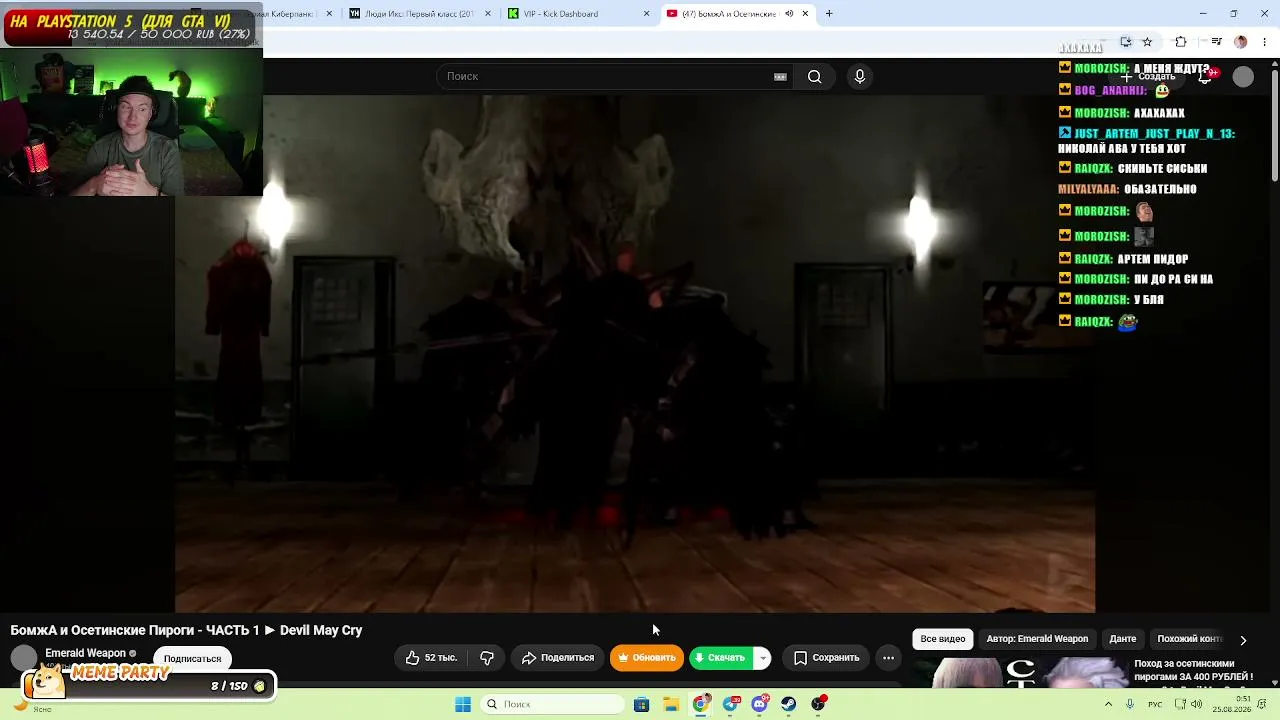
Task: Open a new browser tab
Action: (829, 14)
